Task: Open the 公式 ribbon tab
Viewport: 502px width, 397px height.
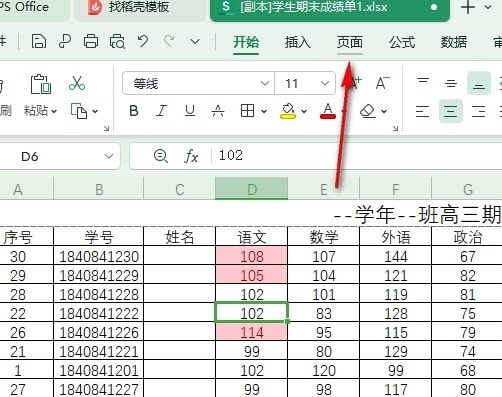Action: coord(402,42)
